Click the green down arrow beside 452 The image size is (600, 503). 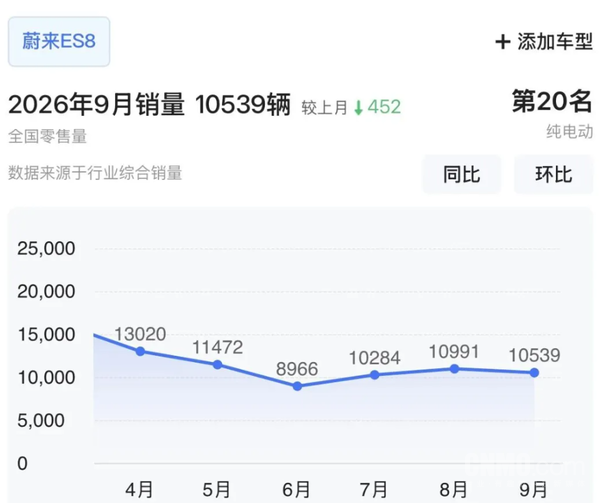[x=359, y=107]
